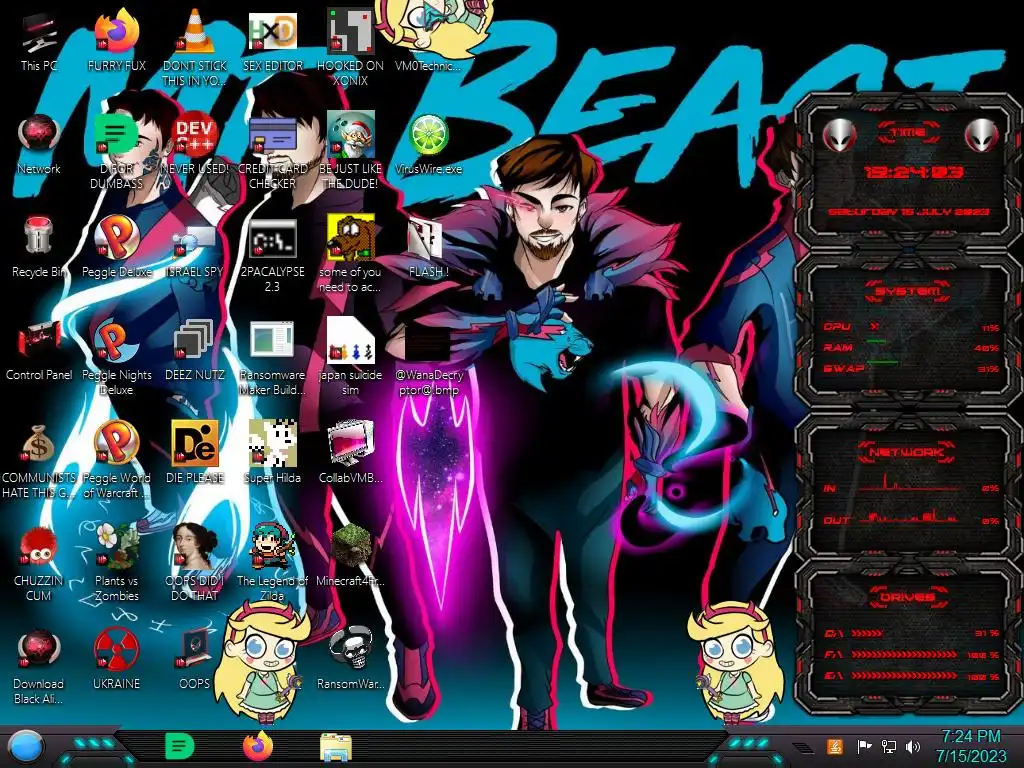The image size is (1024, 768).
Task: Open the volume speaker tray icon
Action: pyautogui.click(x=913, y=746)
